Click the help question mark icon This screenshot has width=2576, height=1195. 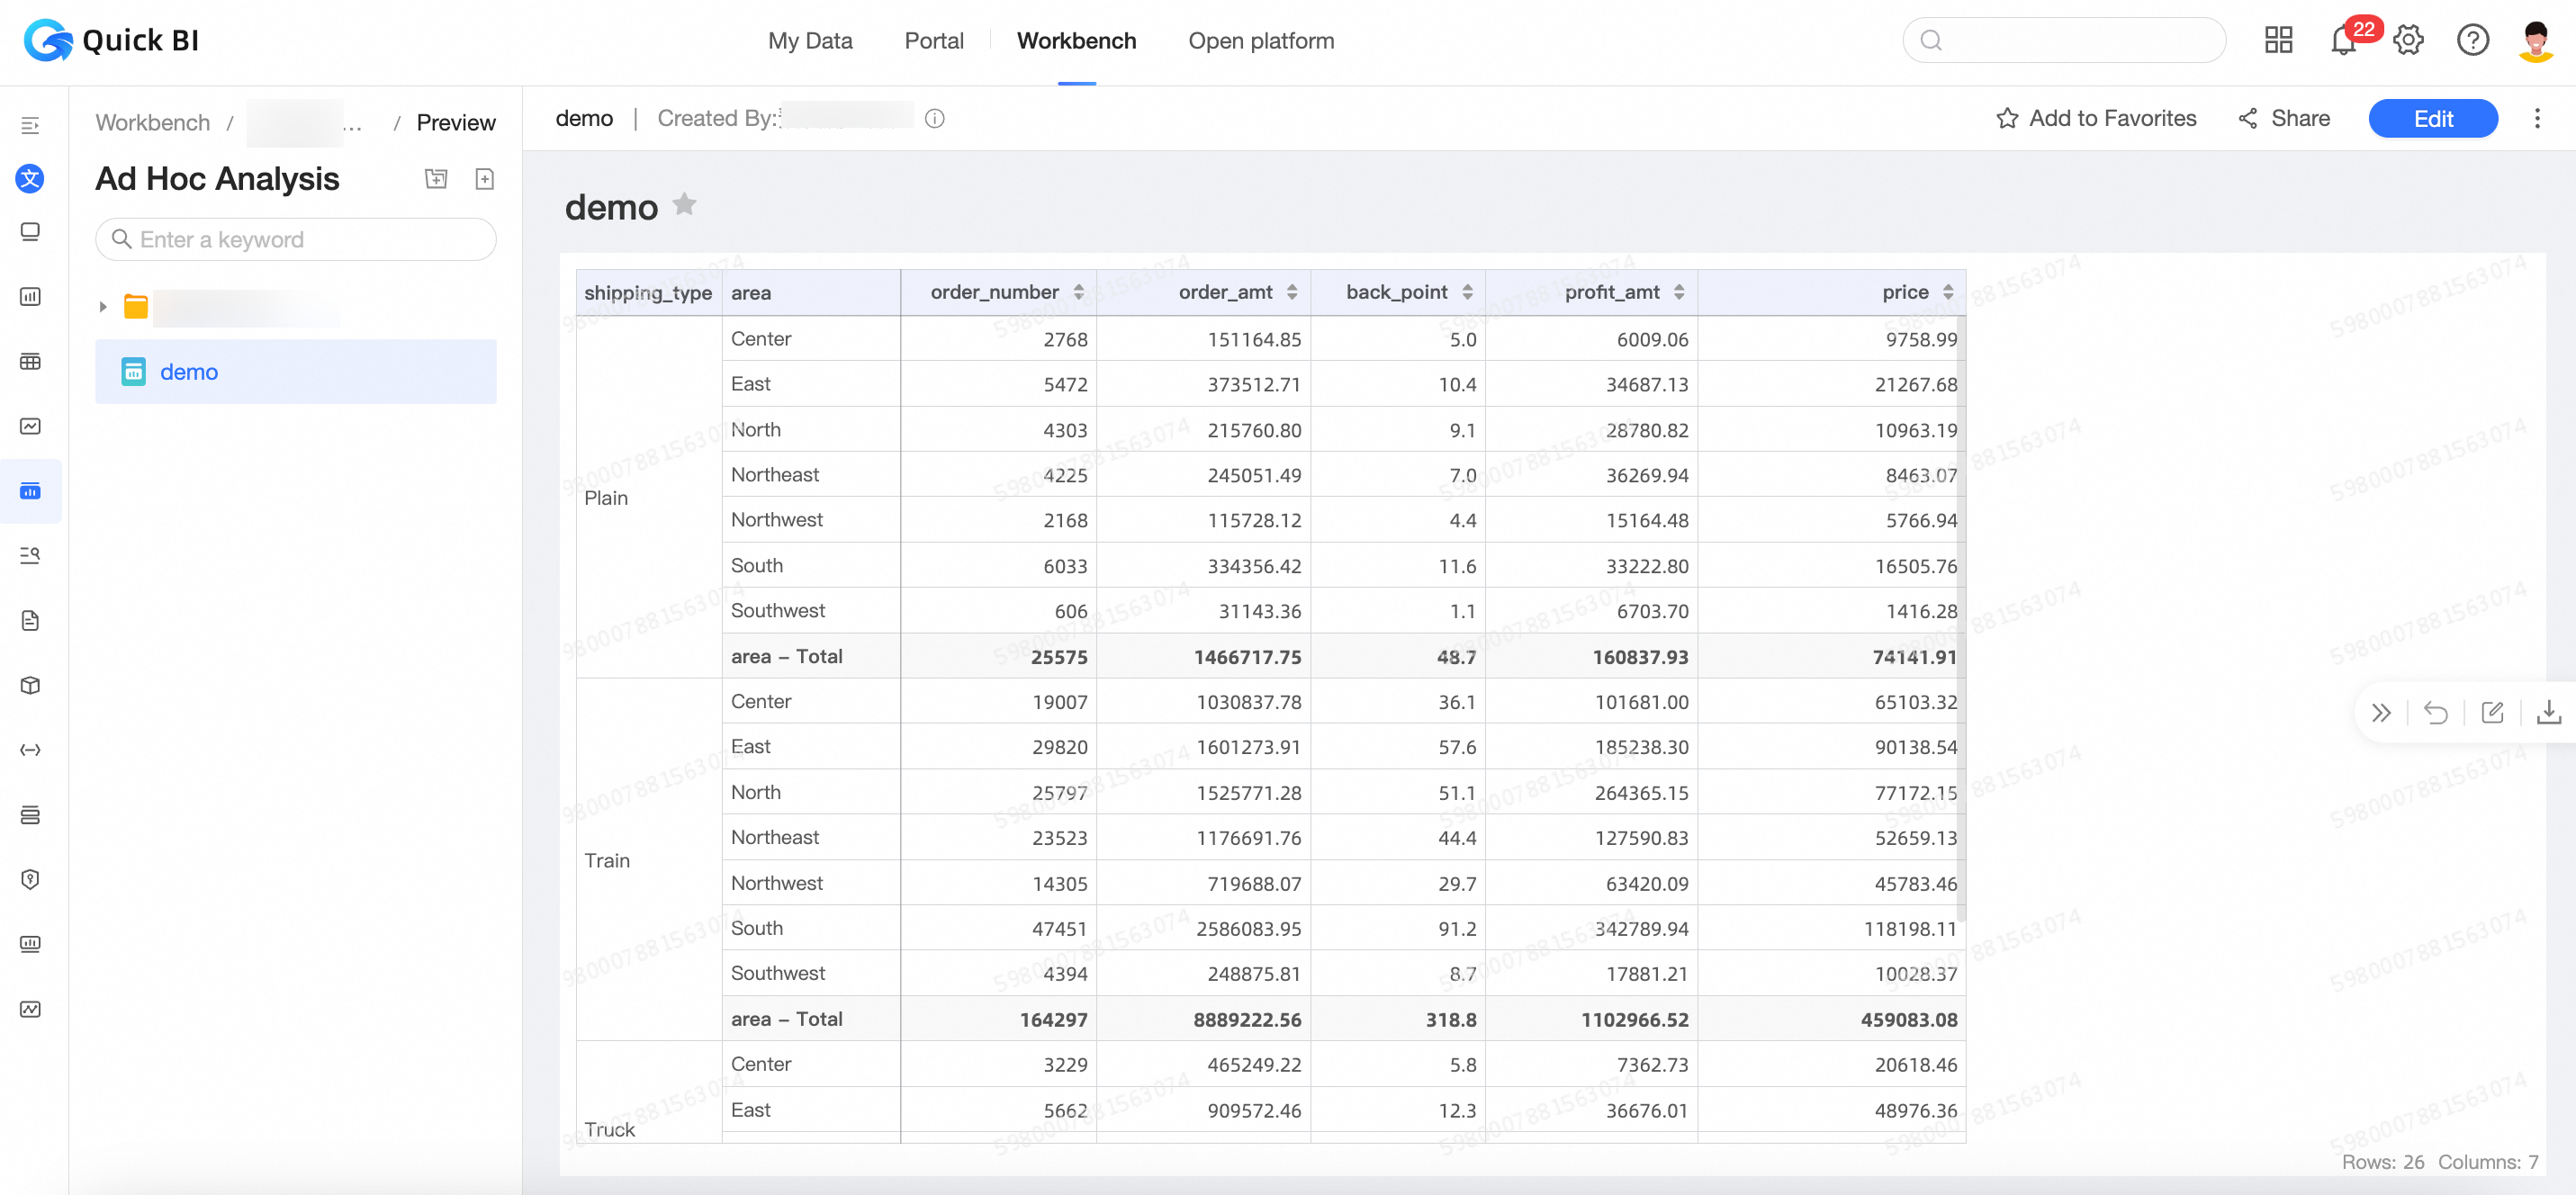pyautogui.click(x=2472, y=41)
